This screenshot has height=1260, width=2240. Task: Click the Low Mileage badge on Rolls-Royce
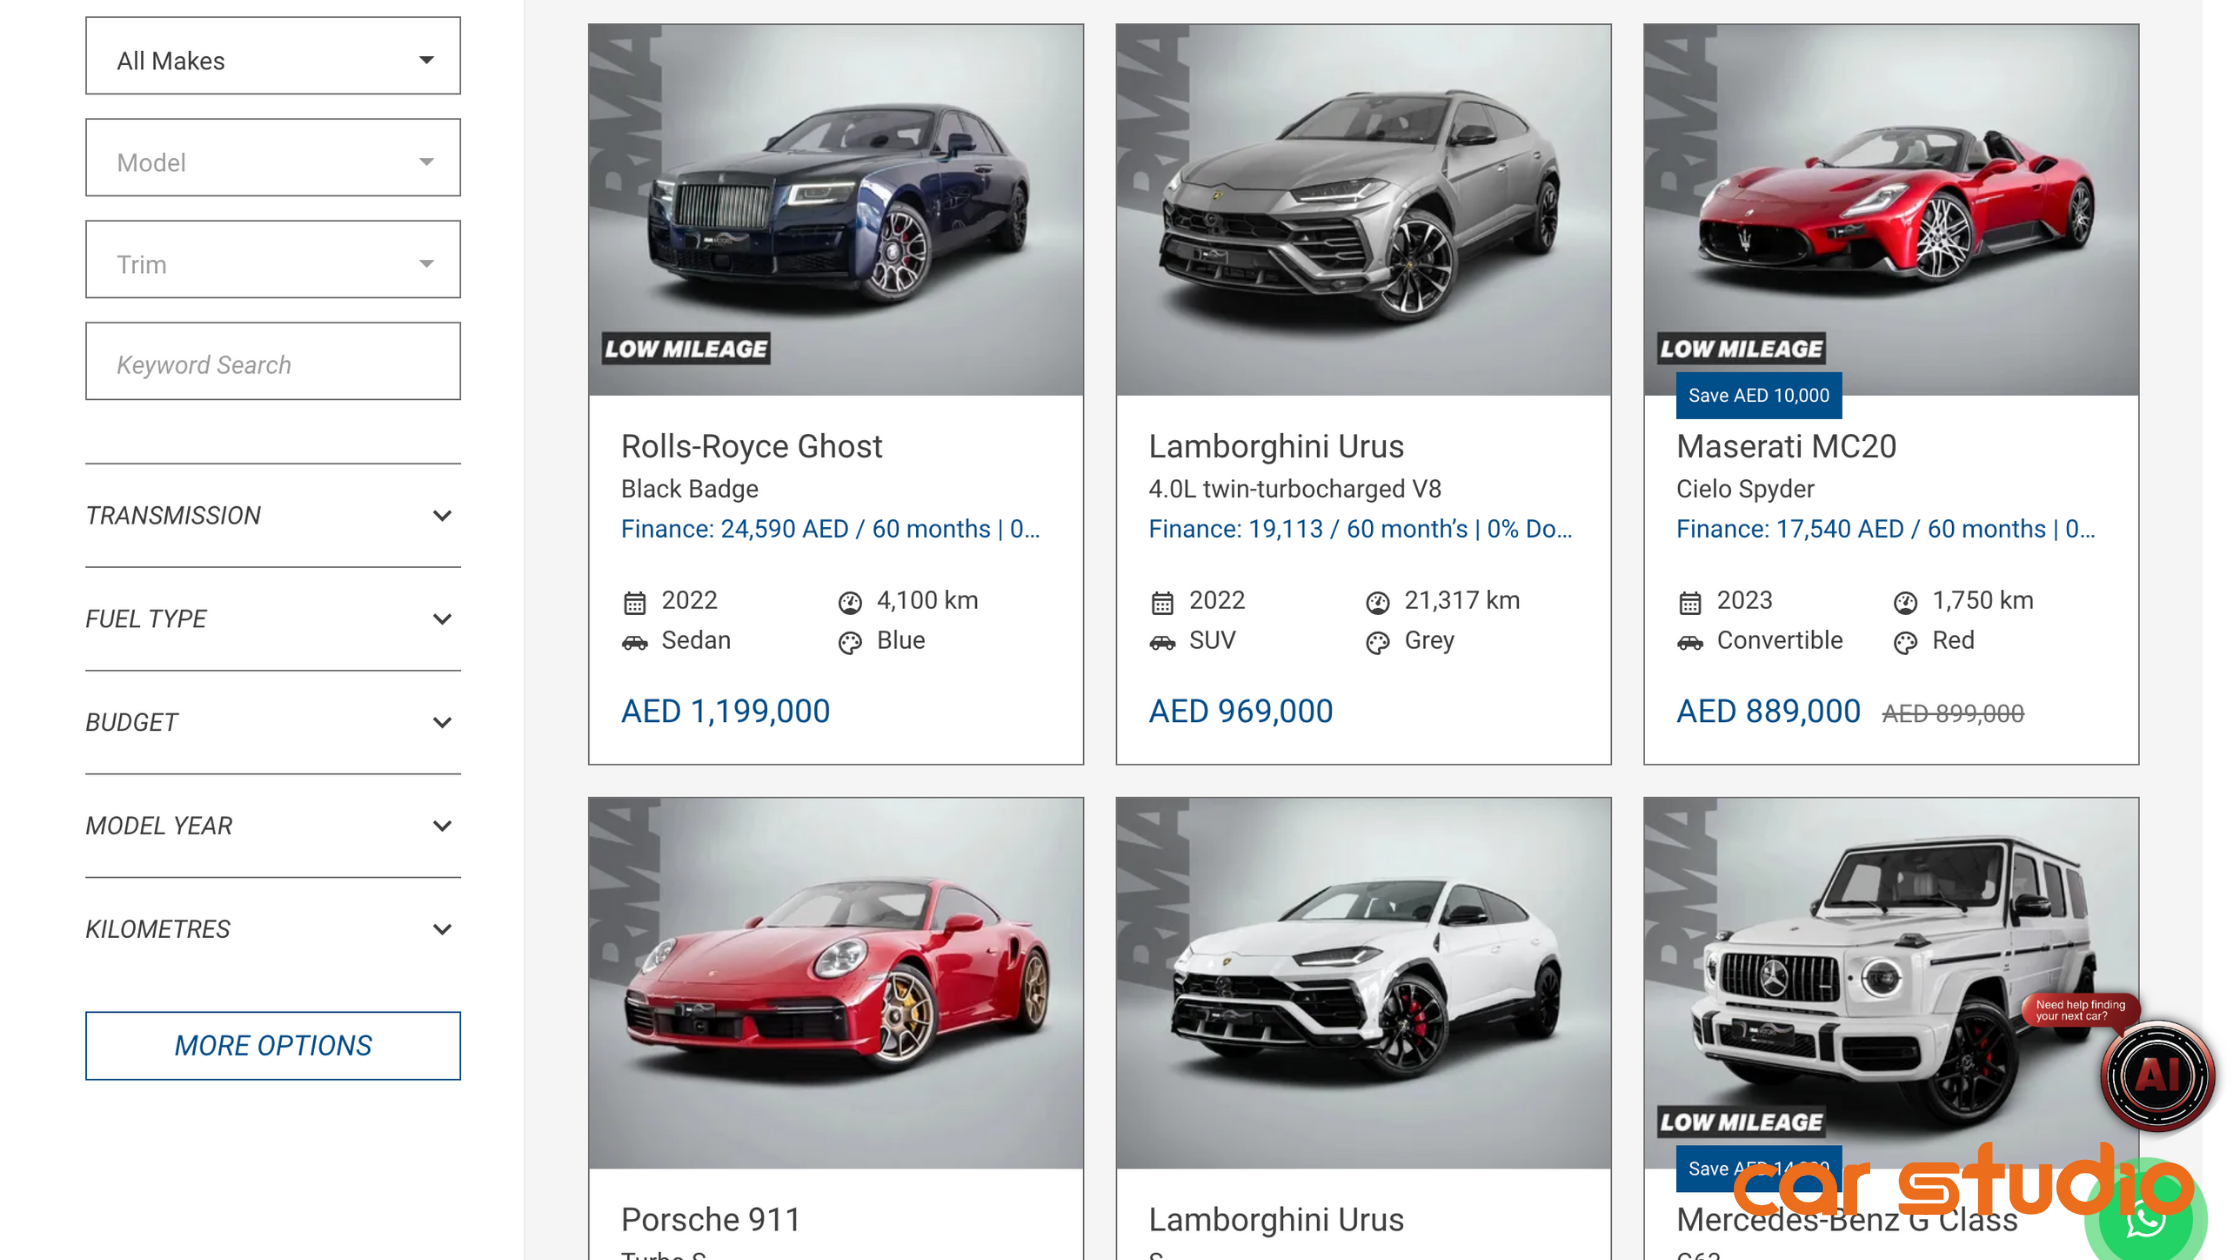686,349
